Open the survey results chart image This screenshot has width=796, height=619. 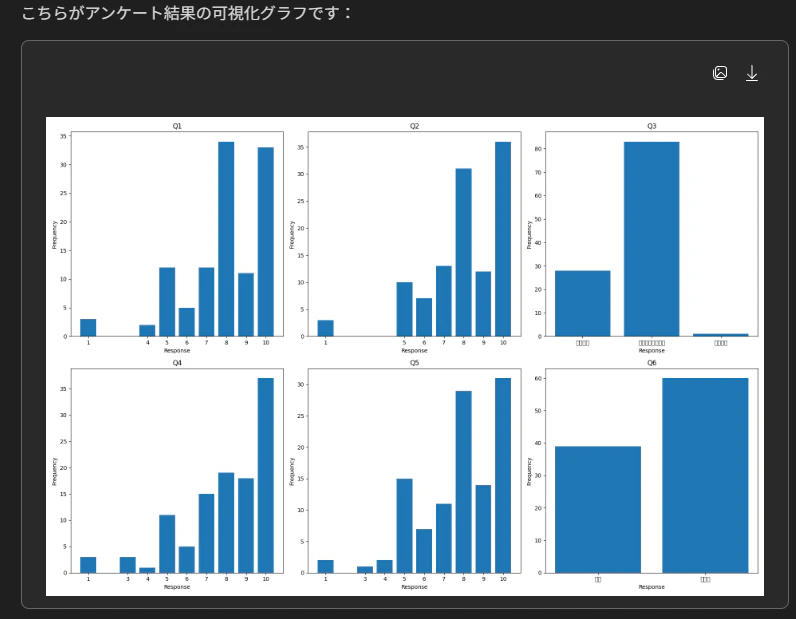405,356
